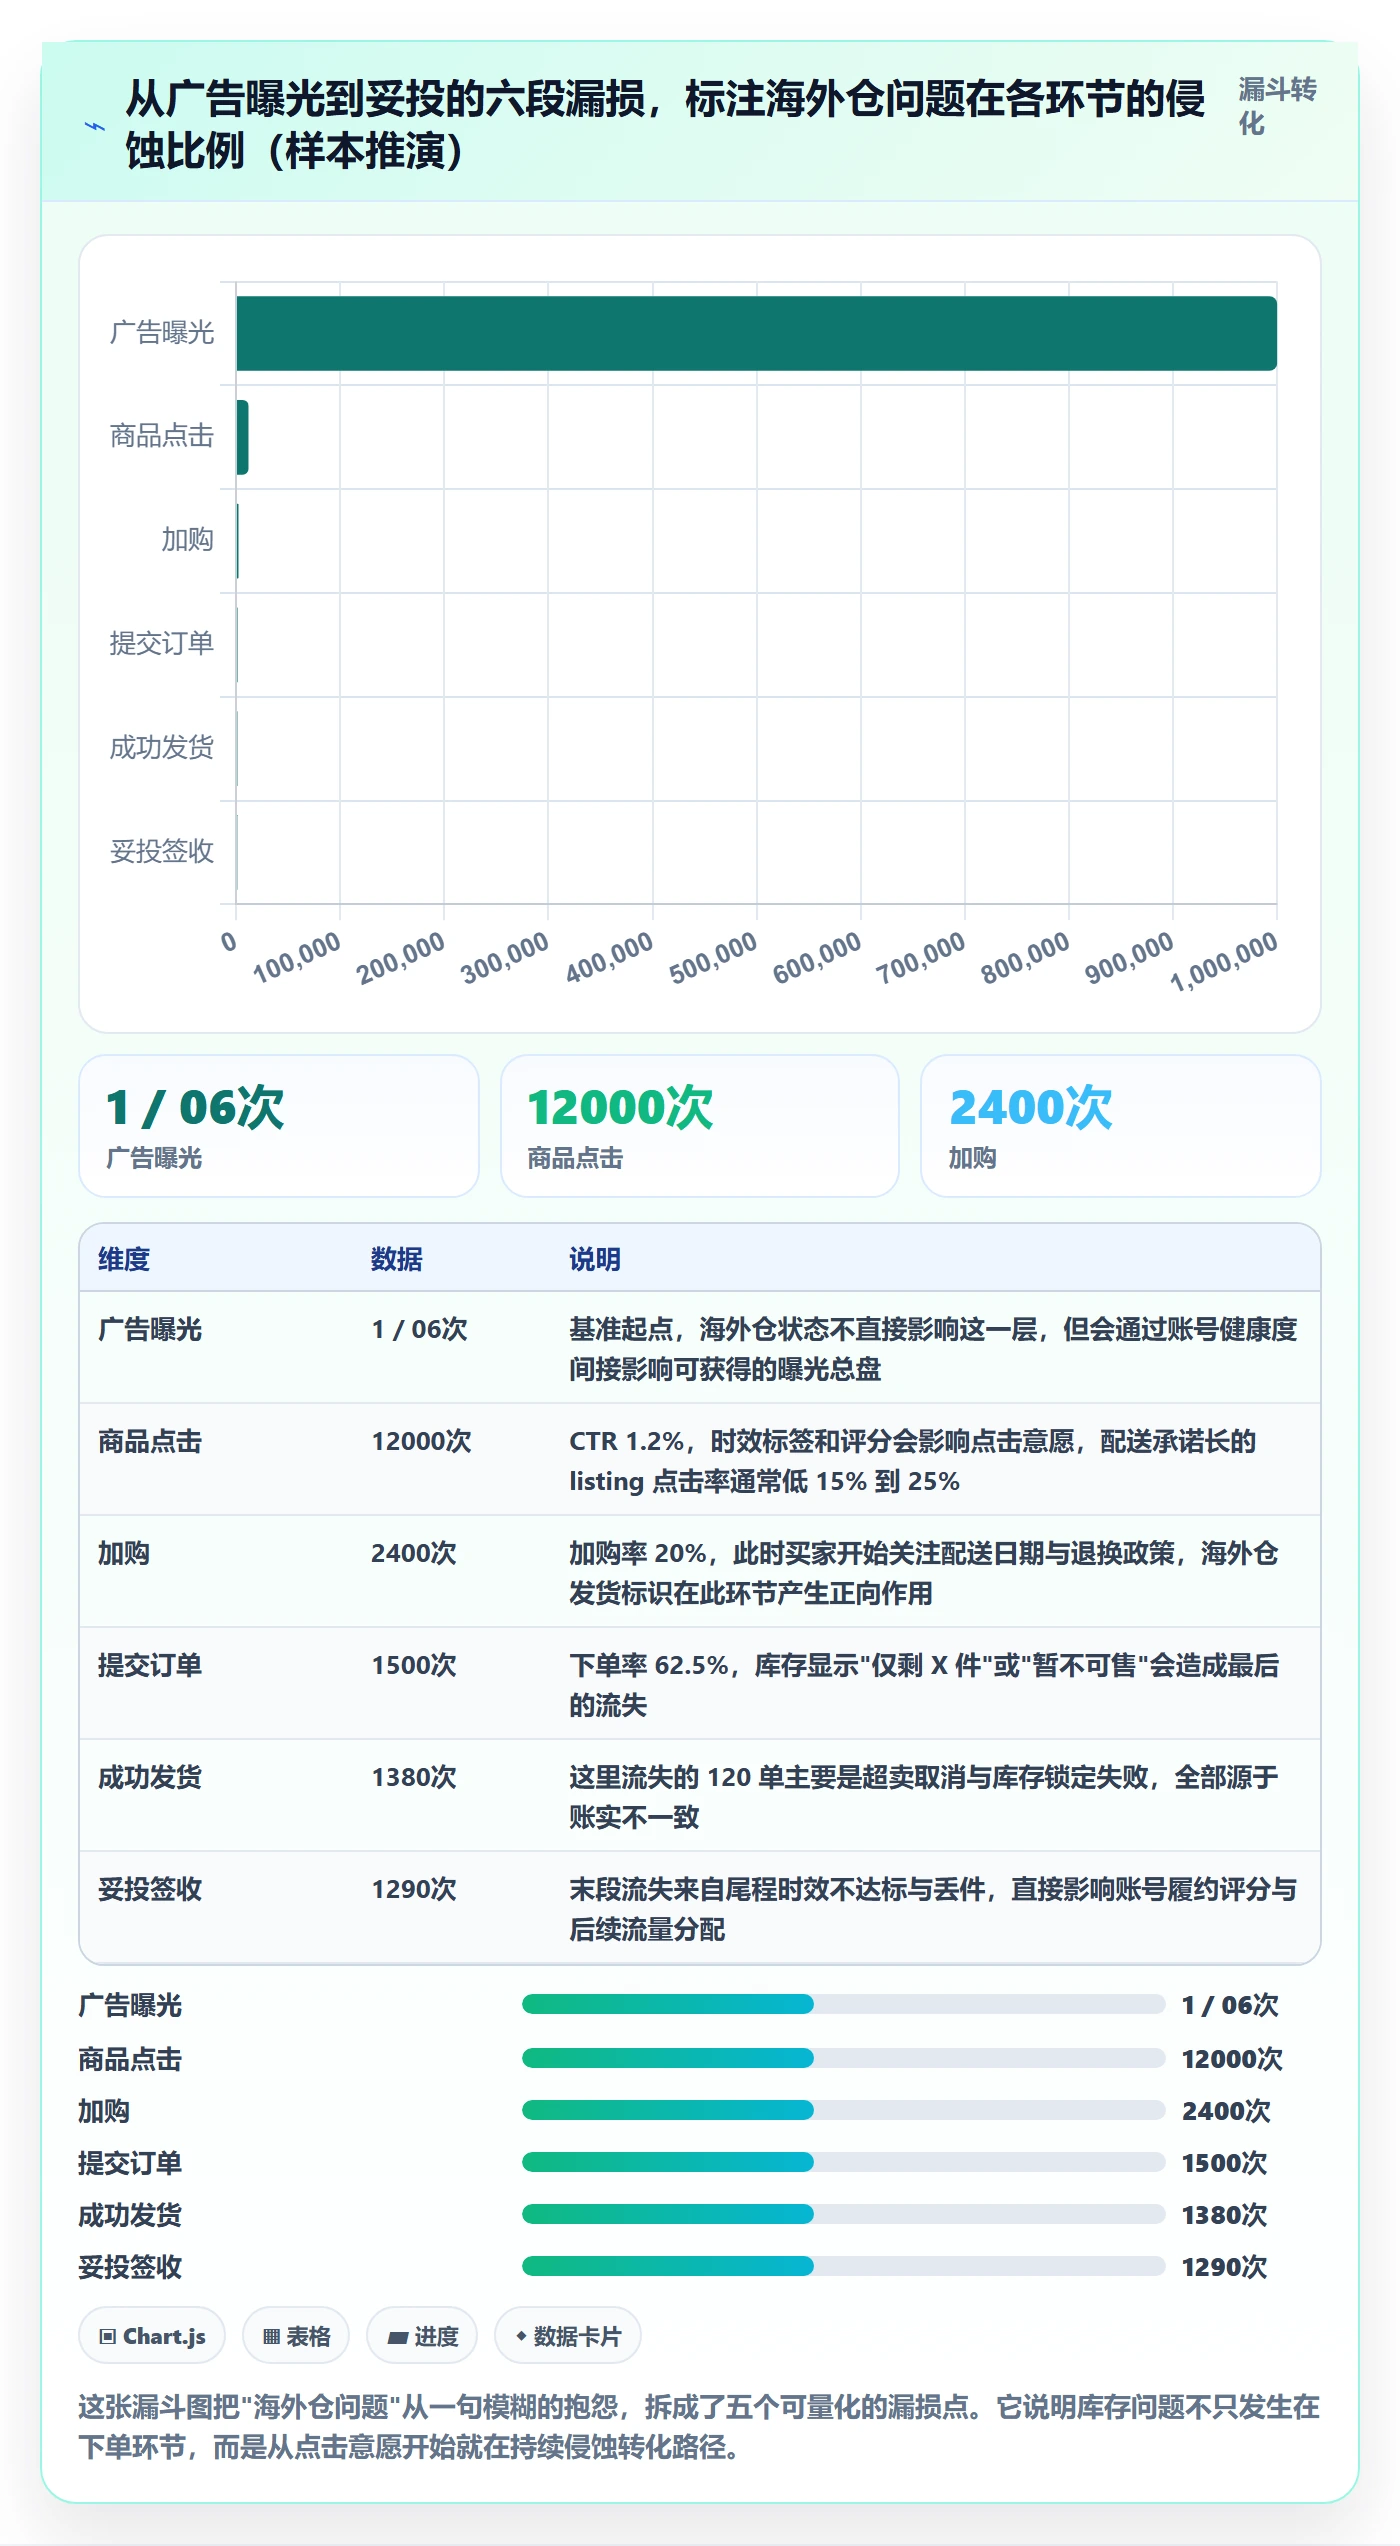
Task: Open the 2400次 加购 data card
Action: pos(1121,1126)
